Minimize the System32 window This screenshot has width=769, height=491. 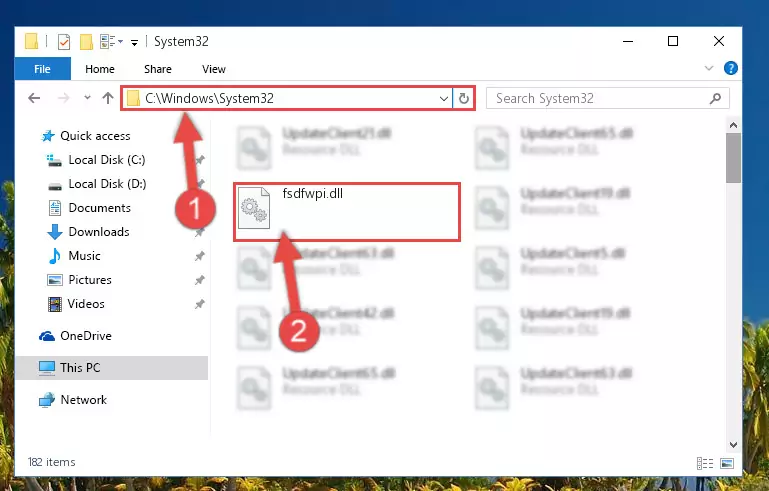(x=628, y=42)
